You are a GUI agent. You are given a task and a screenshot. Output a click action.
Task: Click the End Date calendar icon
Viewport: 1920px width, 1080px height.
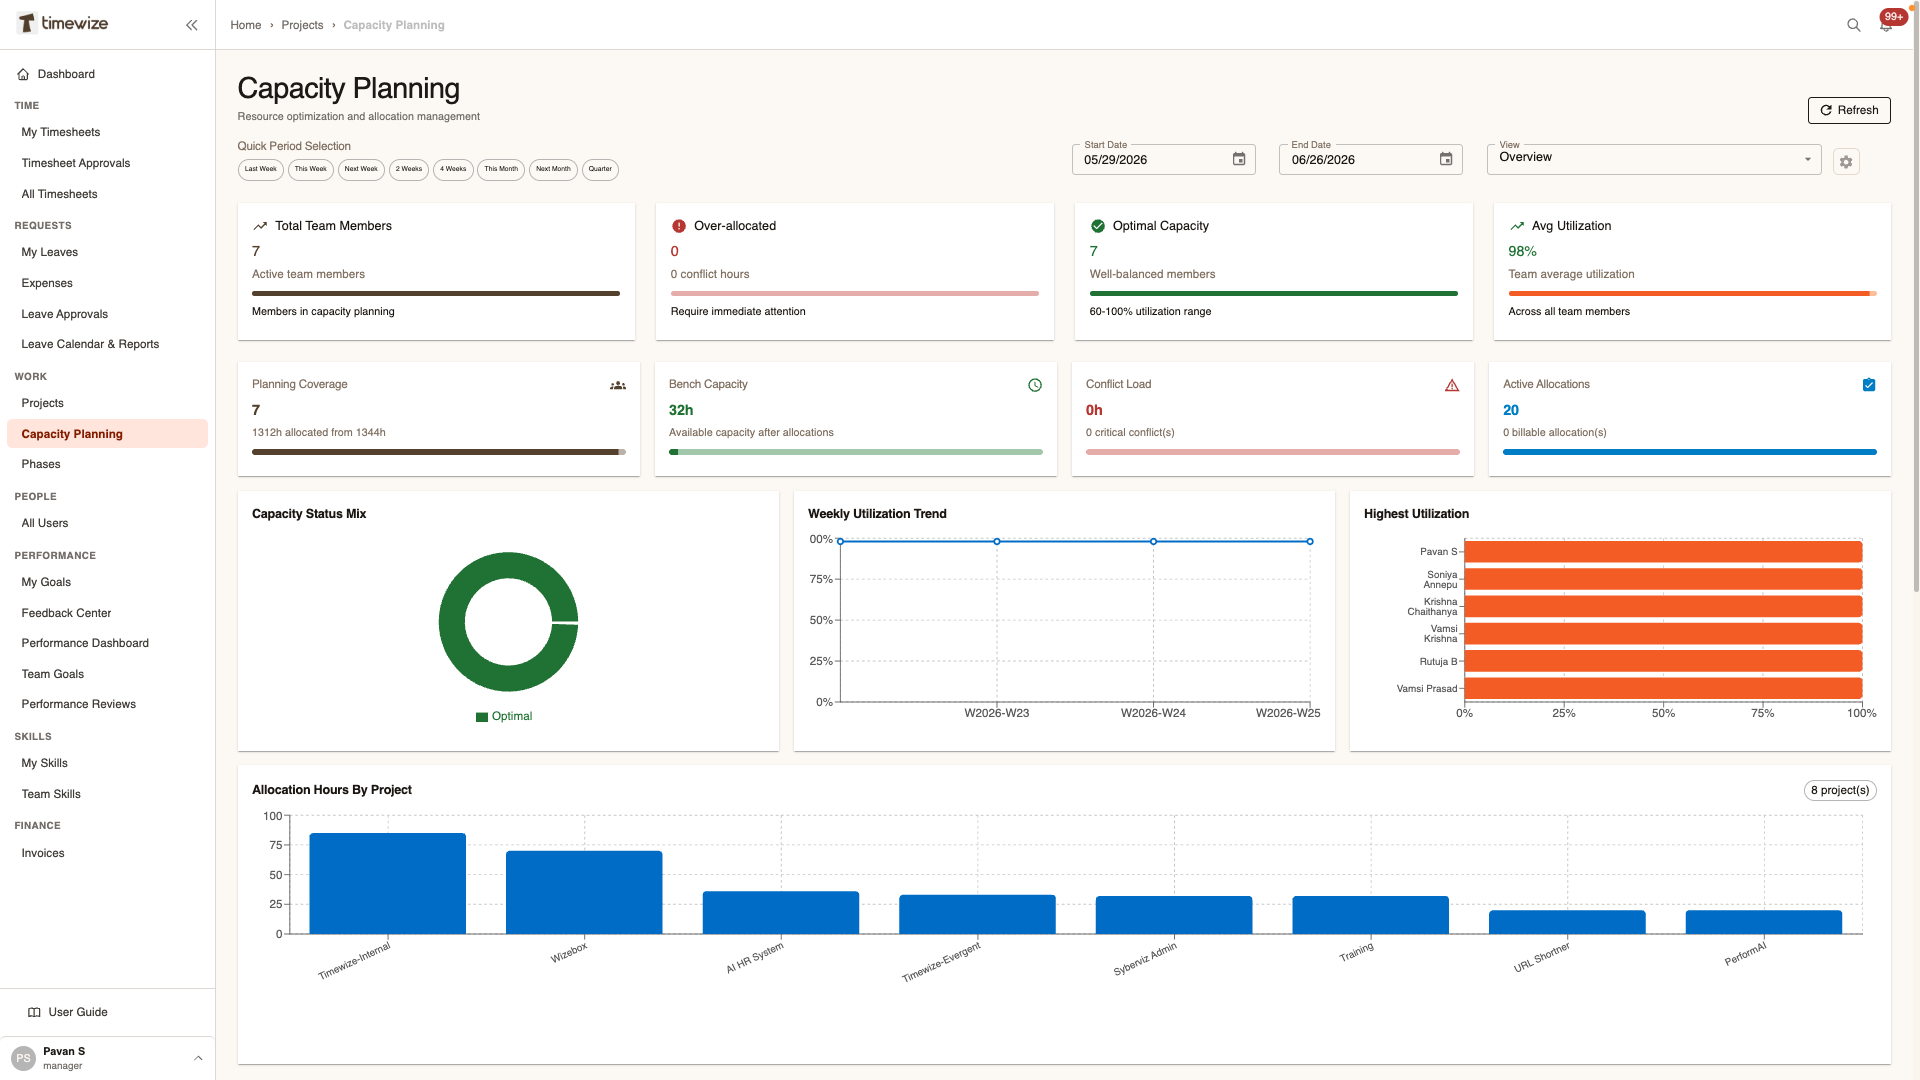coord(1446,159)
